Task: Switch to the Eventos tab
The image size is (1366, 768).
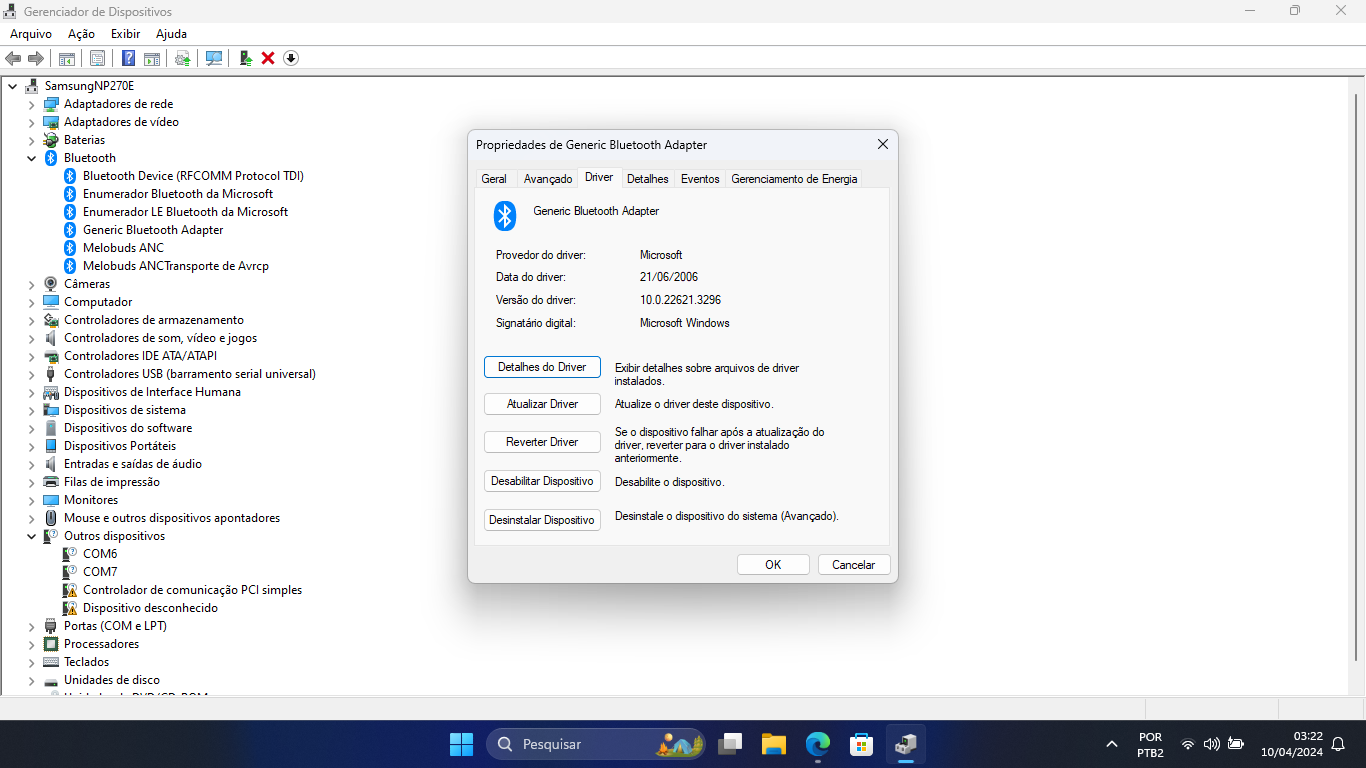Action: click(700, 179)
